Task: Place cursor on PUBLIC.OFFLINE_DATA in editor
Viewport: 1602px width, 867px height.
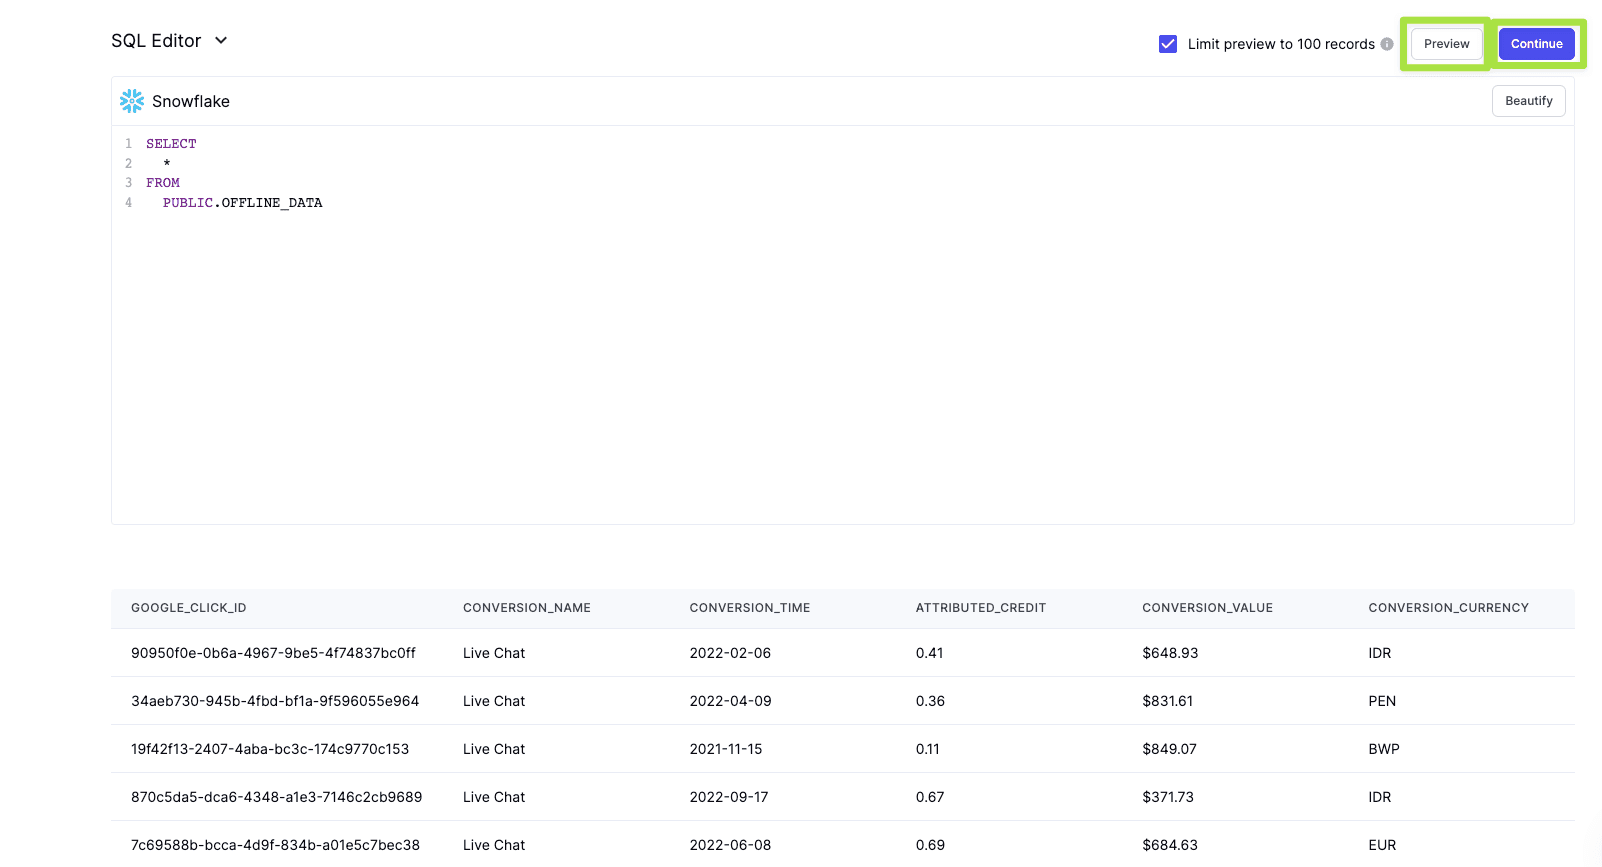Action: (x=242, y=203)
